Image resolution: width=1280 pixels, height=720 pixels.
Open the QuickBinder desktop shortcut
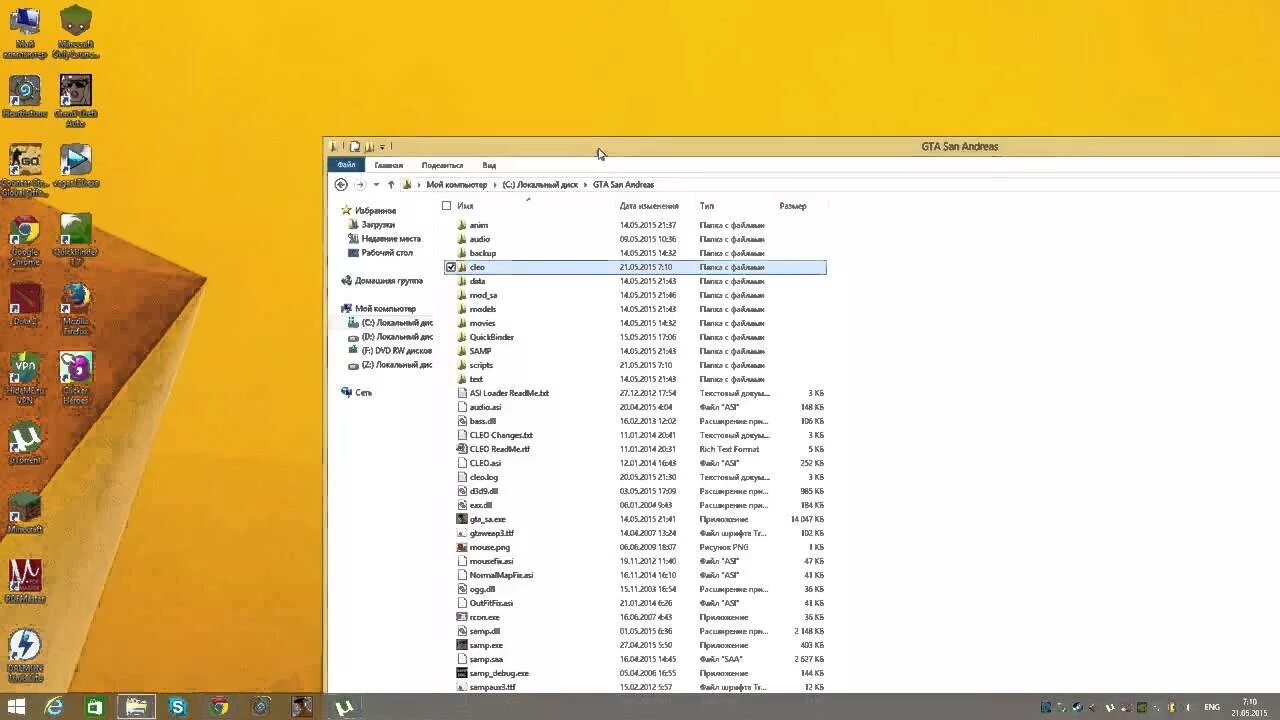76,240
